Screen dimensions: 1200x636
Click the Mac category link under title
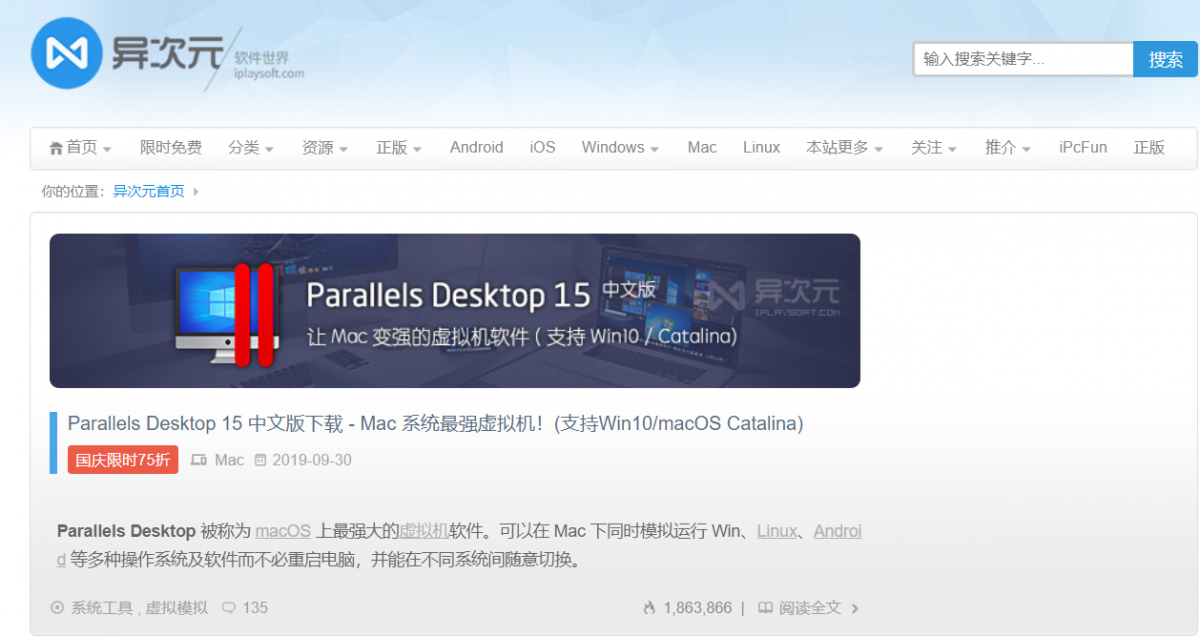click(229, 460)
